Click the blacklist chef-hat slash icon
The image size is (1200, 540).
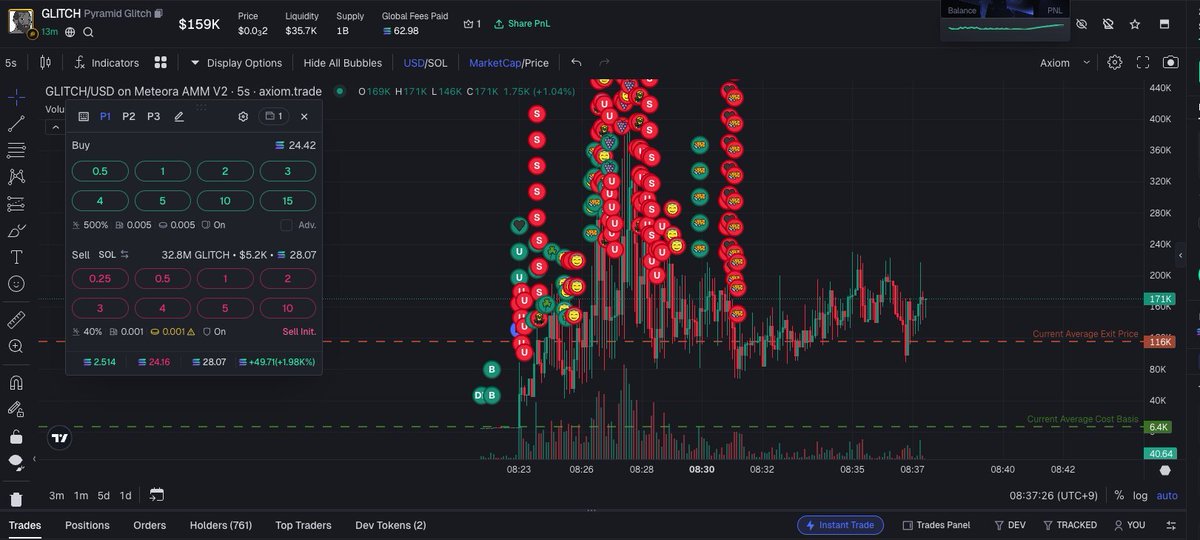click(1107, 23)
